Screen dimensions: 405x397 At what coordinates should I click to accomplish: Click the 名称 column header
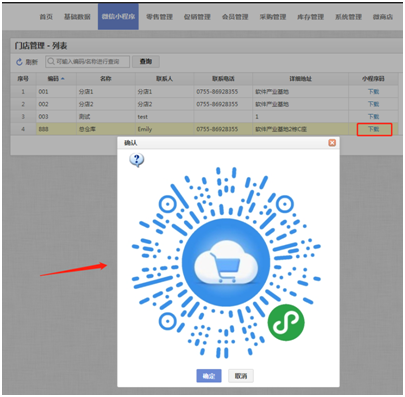coord(106,79)
